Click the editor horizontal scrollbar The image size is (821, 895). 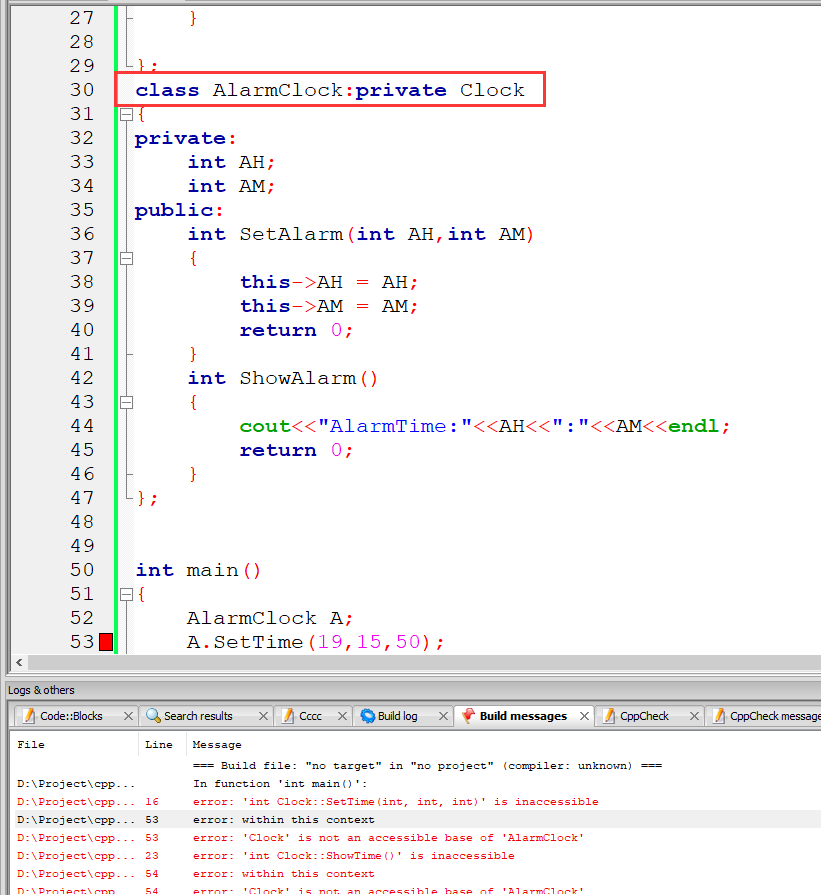(400, 663)
